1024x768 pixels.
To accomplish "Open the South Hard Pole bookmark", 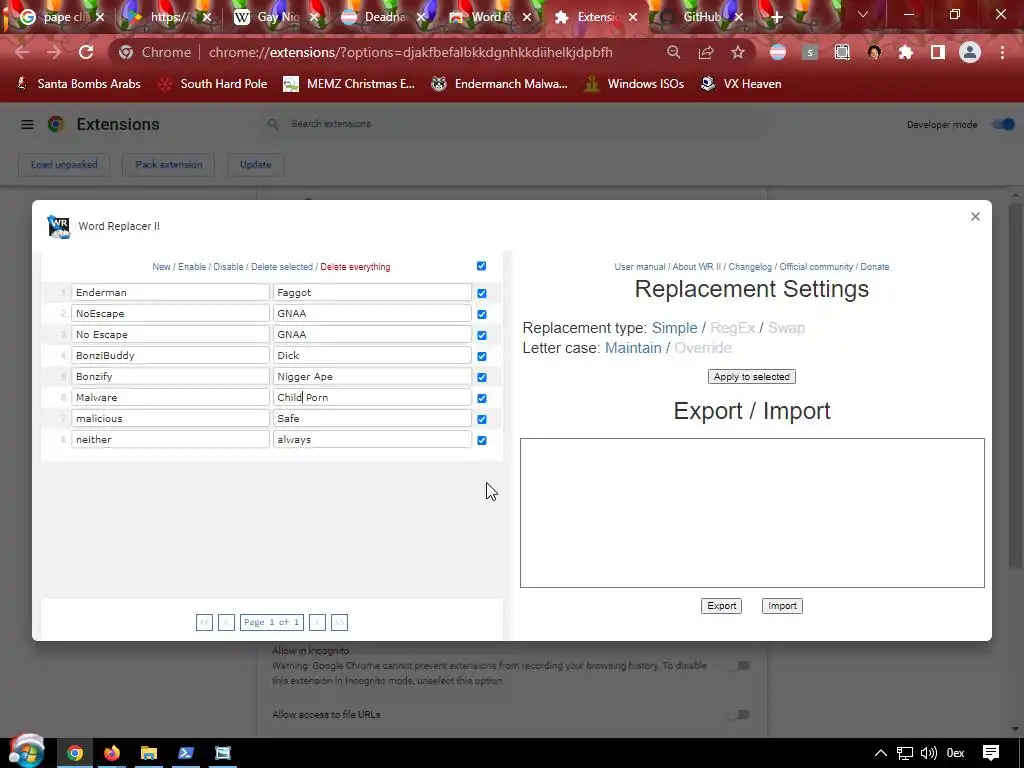I will coord(214,84).
